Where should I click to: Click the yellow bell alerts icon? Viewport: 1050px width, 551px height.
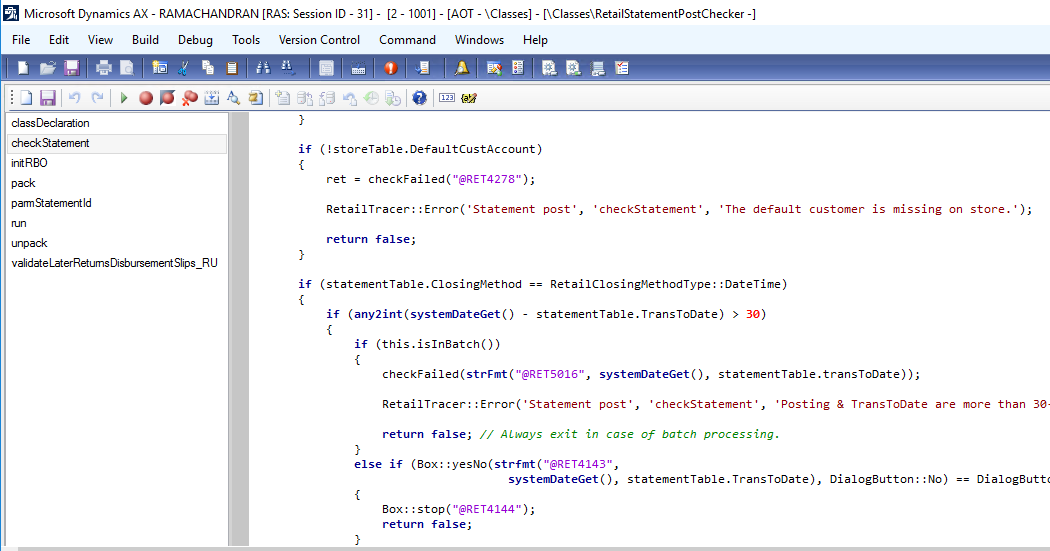tap(461, 68)
